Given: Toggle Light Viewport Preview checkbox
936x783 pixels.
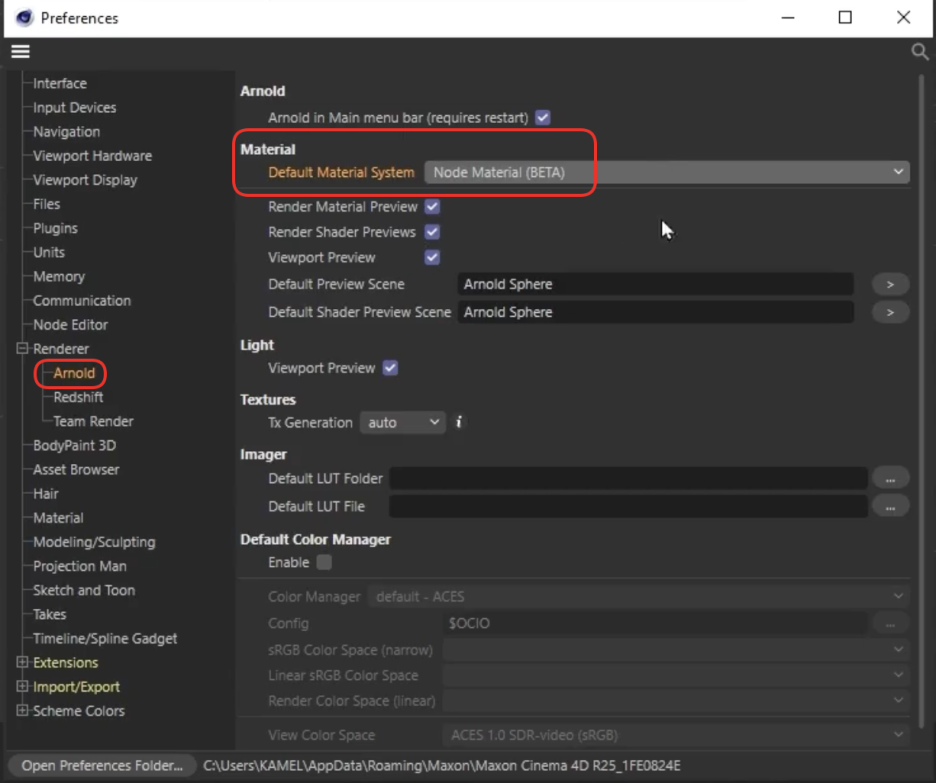Looking at the screenshot, I should [390, 368].
